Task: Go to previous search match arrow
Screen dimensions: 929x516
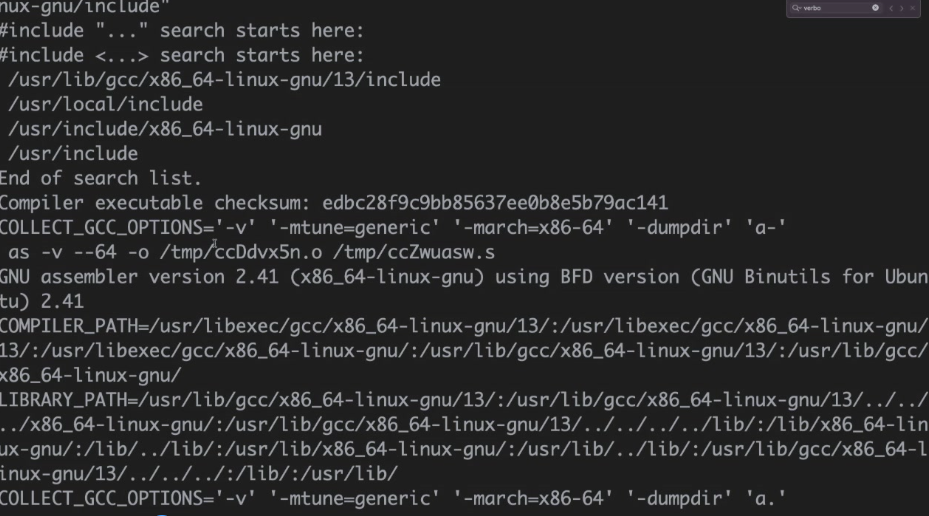Action: pos(891,8)
